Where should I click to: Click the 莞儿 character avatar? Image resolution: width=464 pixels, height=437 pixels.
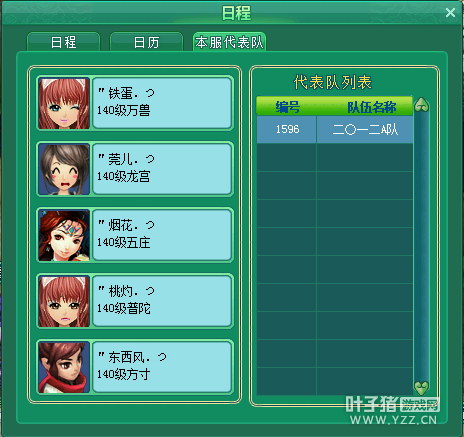click(x=64, y=169)
